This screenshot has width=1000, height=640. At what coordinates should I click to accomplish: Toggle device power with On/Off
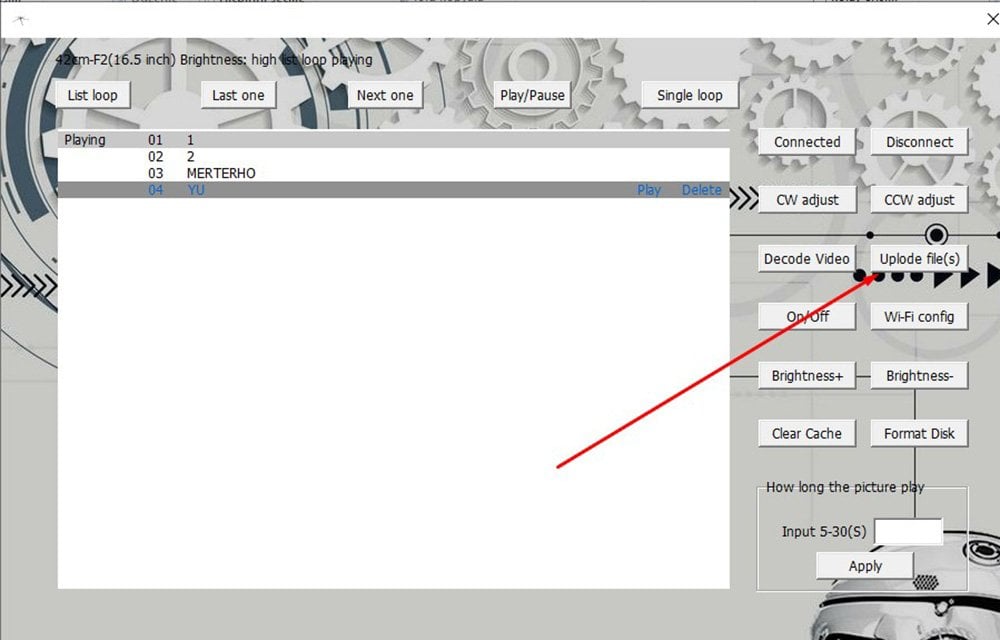807,317
